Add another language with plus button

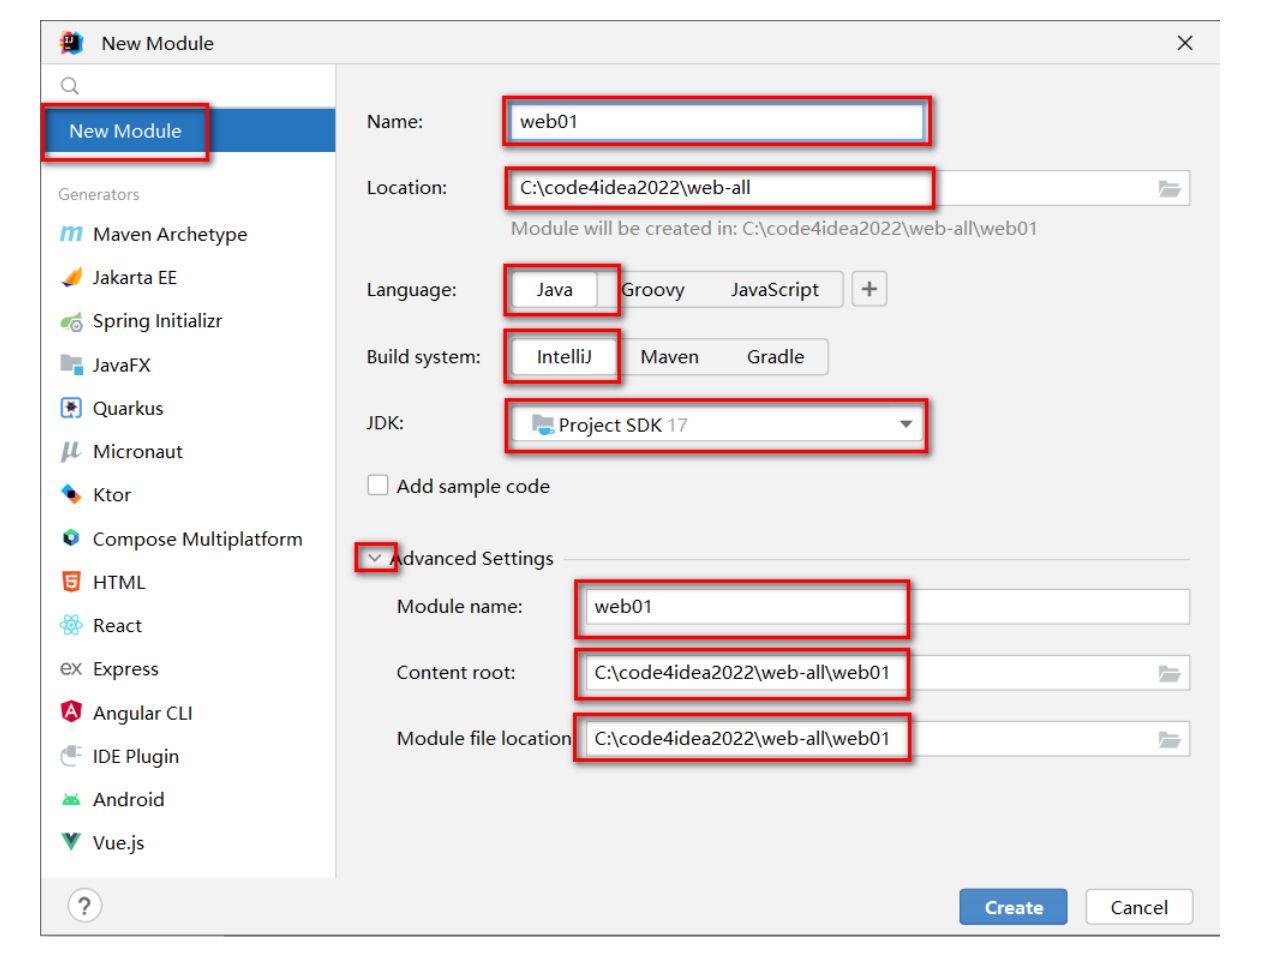click(x=869, y=289)
